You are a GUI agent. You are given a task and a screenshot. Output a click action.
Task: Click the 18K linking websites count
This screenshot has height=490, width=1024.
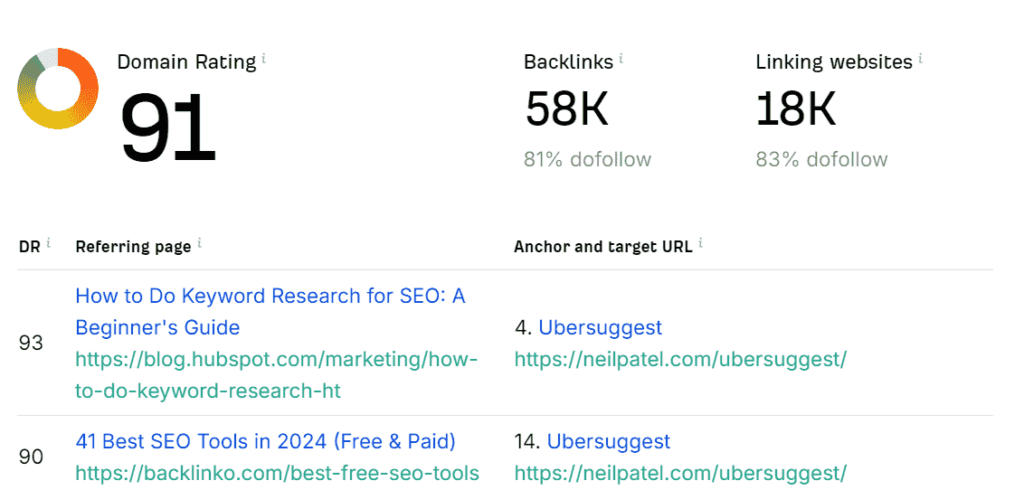[795, 109]
